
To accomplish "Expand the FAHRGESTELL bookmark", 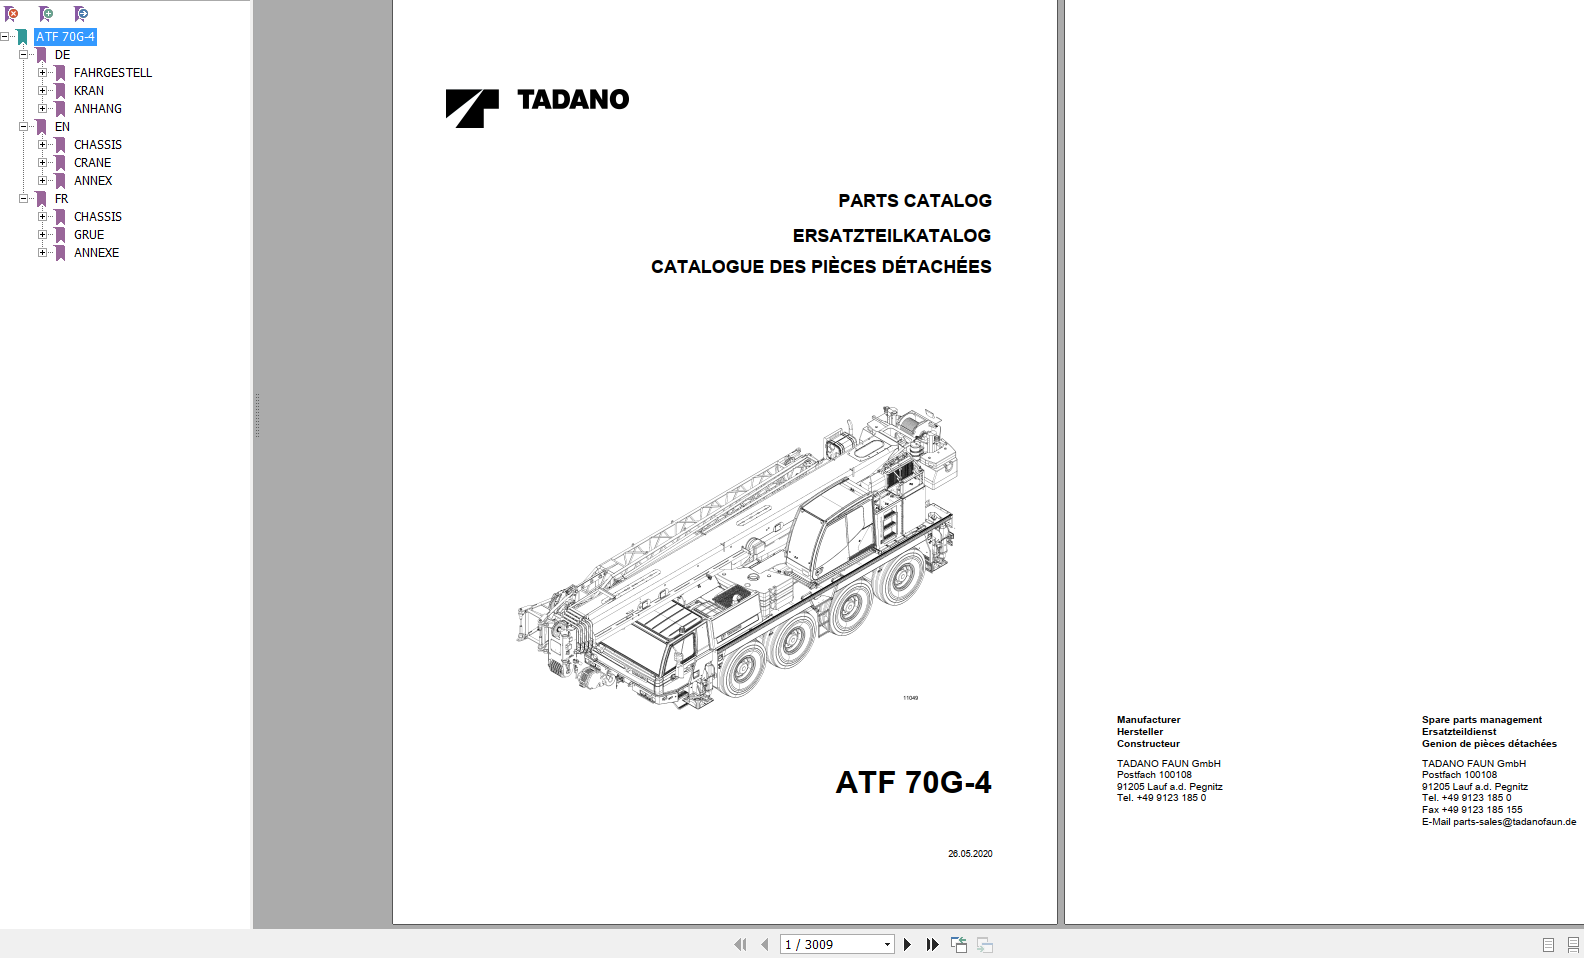I will (43, 73).
